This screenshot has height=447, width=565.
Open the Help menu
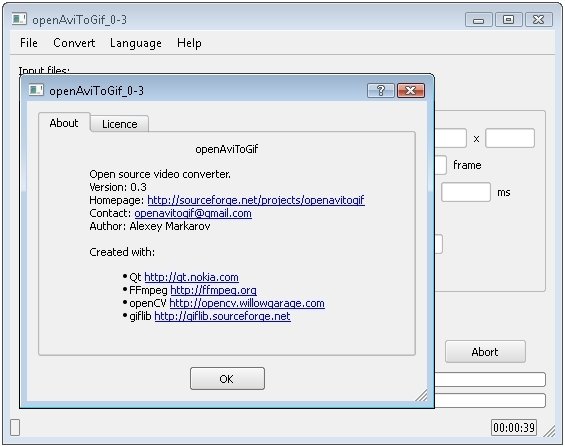point(189,43)
